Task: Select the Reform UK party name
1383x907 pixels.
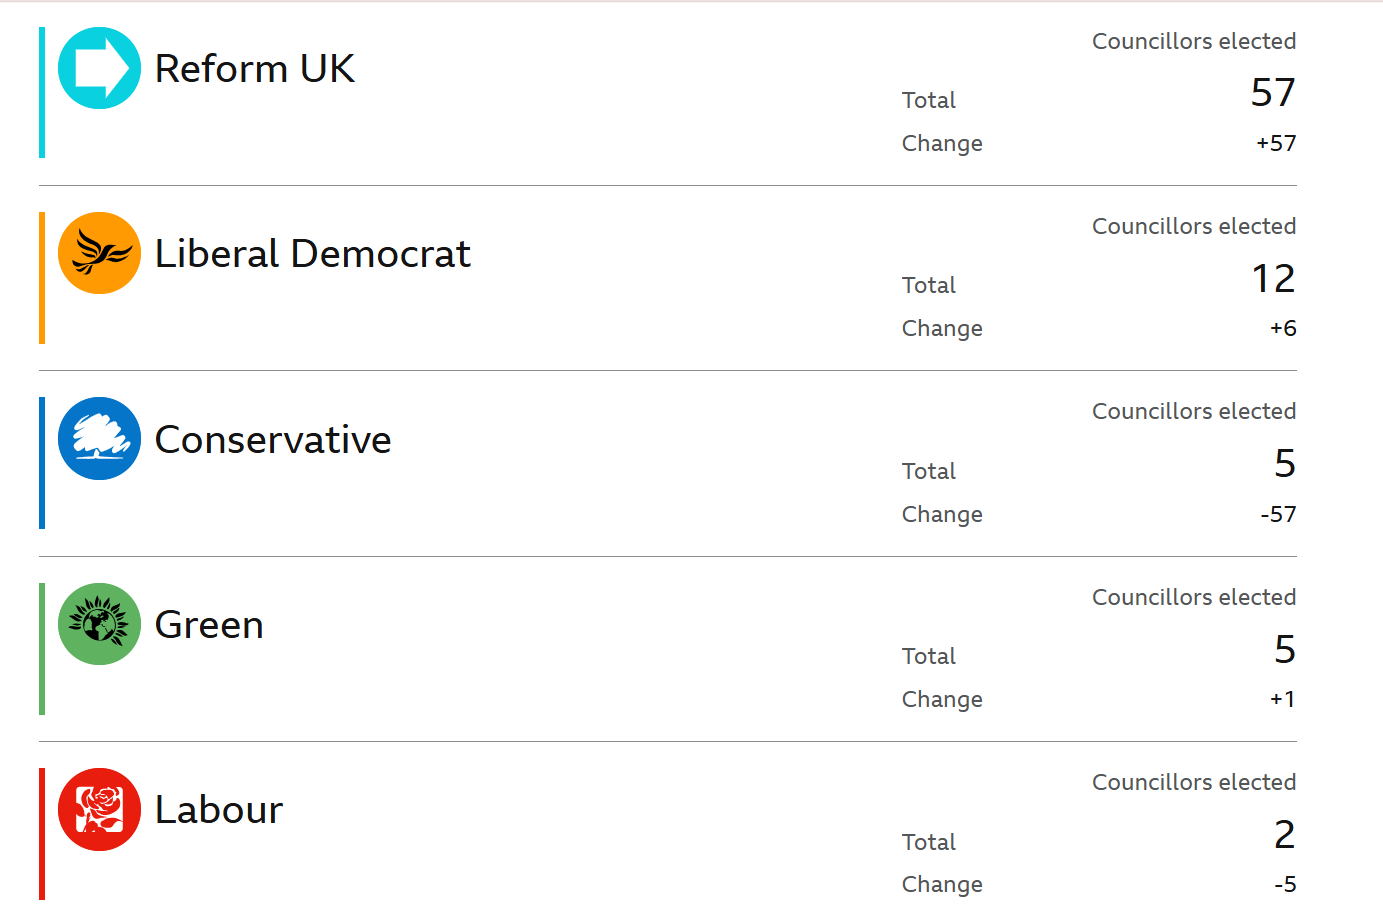Action: pyautogui.click(x=255, y=69)
